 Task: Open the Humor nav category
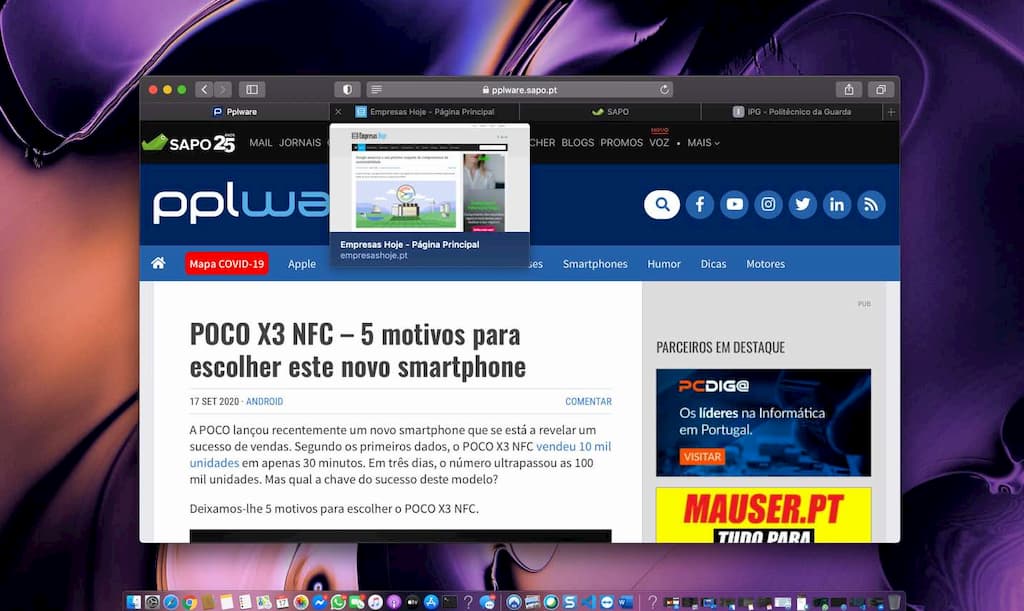[x=664, y=264]
